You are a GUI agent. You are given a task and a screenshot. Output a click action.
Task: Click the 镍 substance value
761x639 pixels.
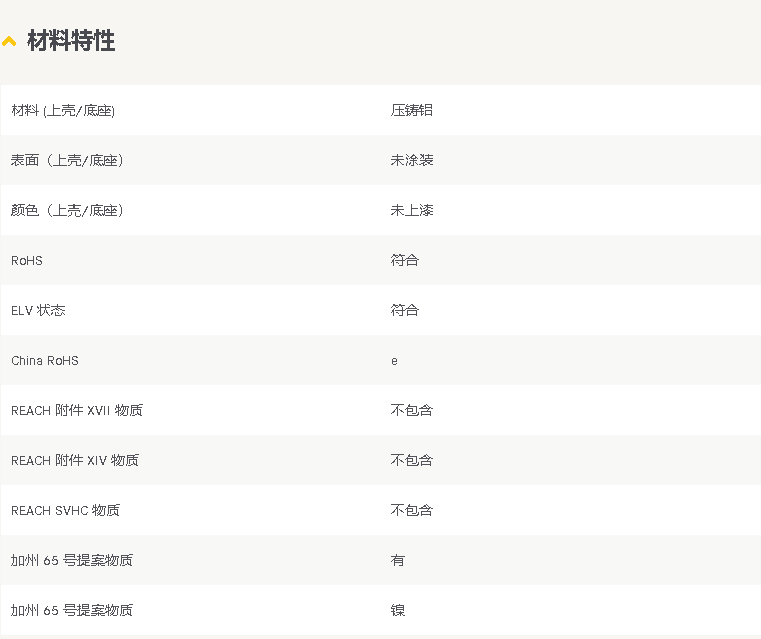(398, 610)
